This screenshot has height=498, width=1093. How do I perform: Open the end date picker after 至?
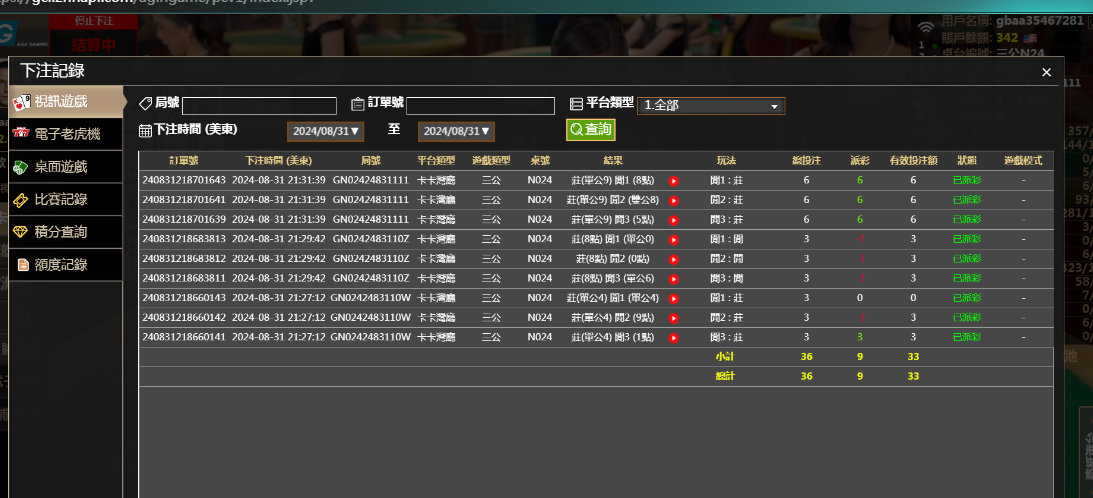(x=457, y=131)
